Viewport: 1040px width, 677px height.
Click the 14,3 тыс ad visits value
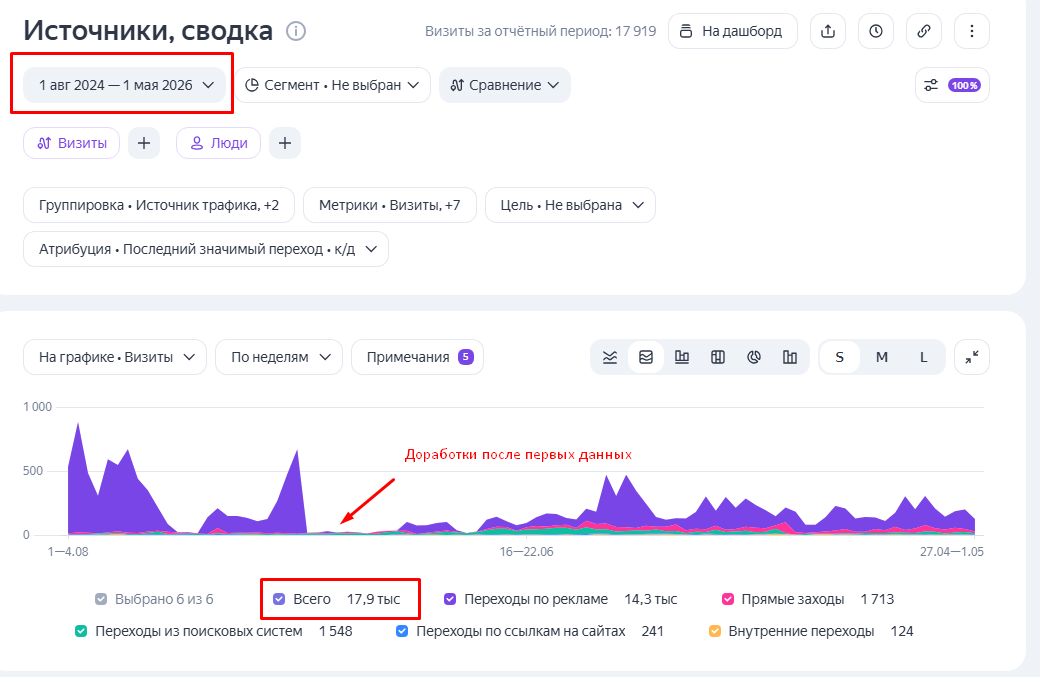(651, 599)
